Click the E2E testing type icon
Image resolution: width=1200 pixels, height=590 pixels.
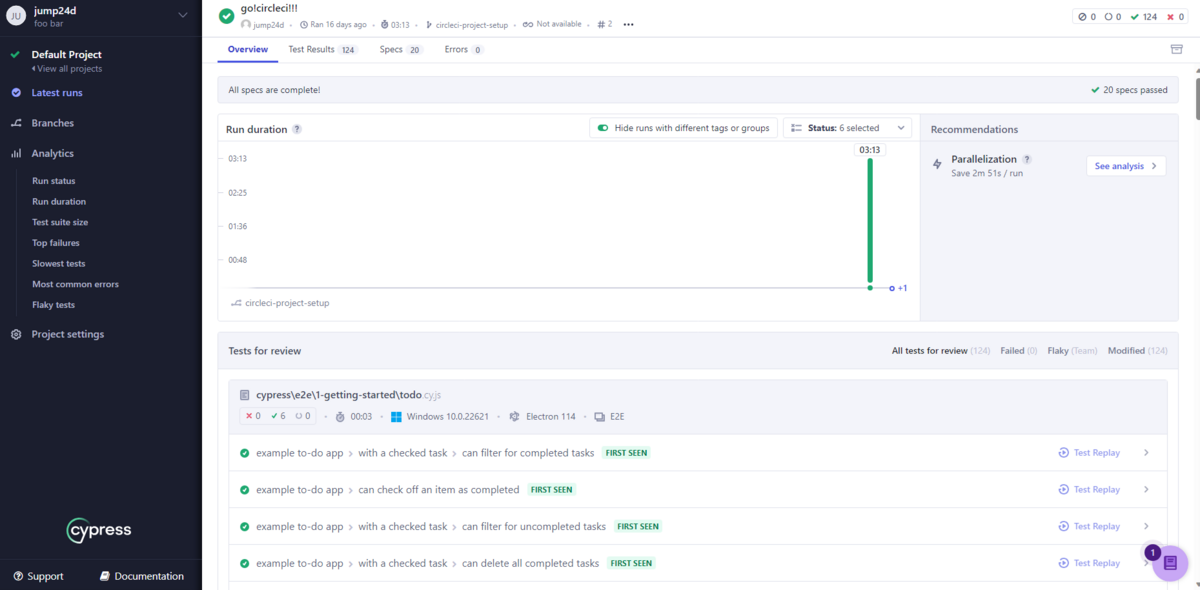[600, 417]
